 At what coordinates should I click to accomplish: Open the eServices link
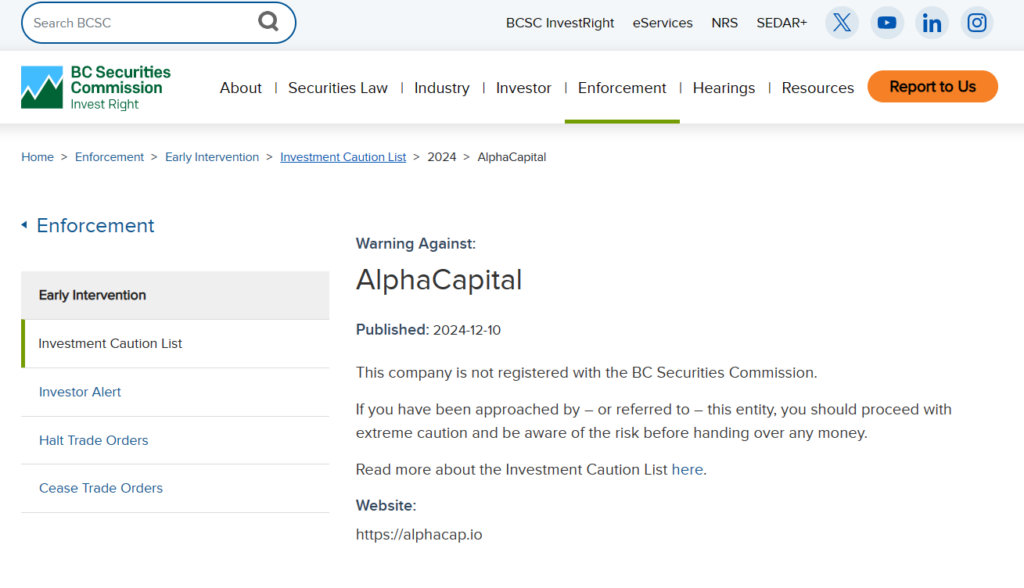pos(662,23)
